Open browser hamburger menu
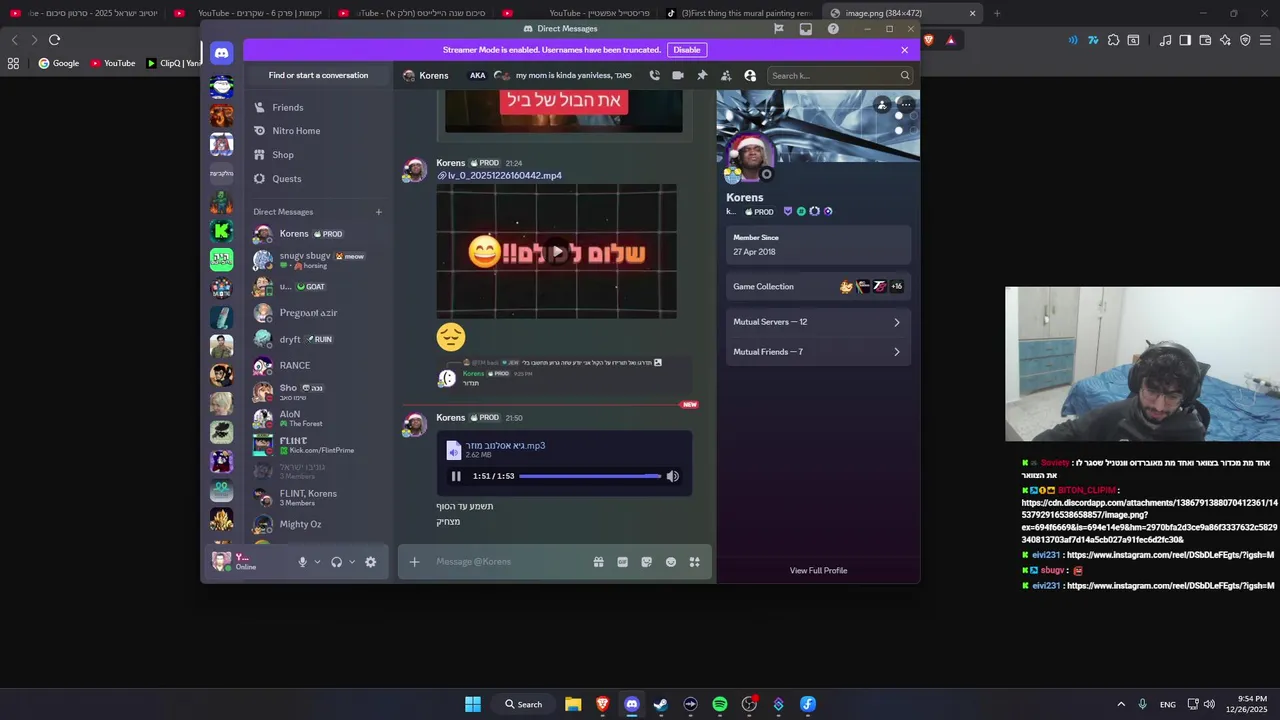Screen dimensions: 1280x720 point(1266,40)
